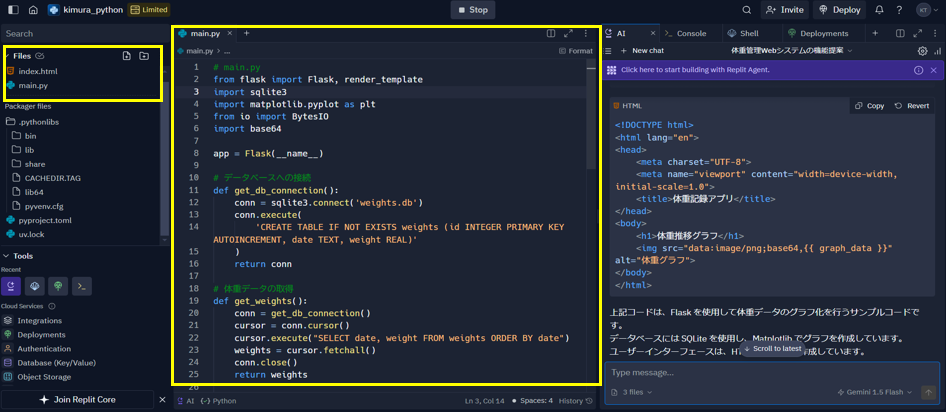Viewport: 946px width, 412px height.
Task: Add a new editor tab
Action: pos(246,34)
